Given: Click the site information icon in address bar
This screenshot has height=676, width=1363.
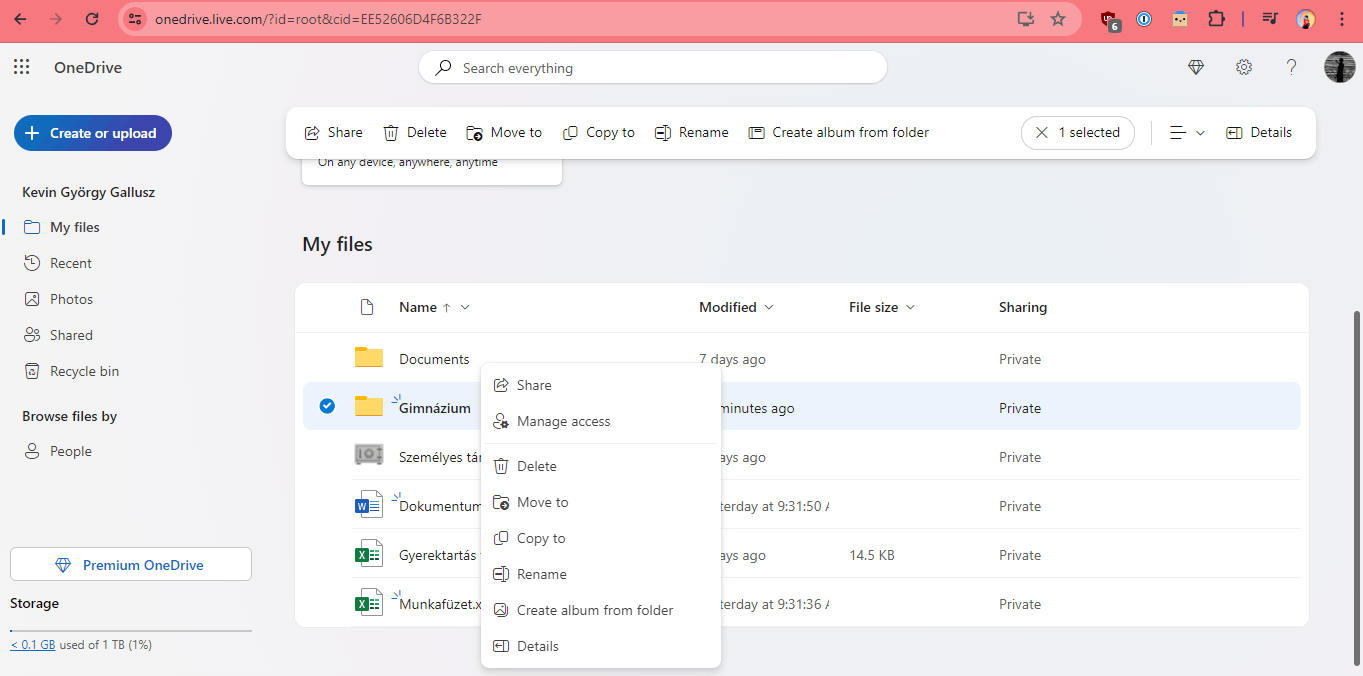Looking at the screenshot, I should tap(136, 19).
